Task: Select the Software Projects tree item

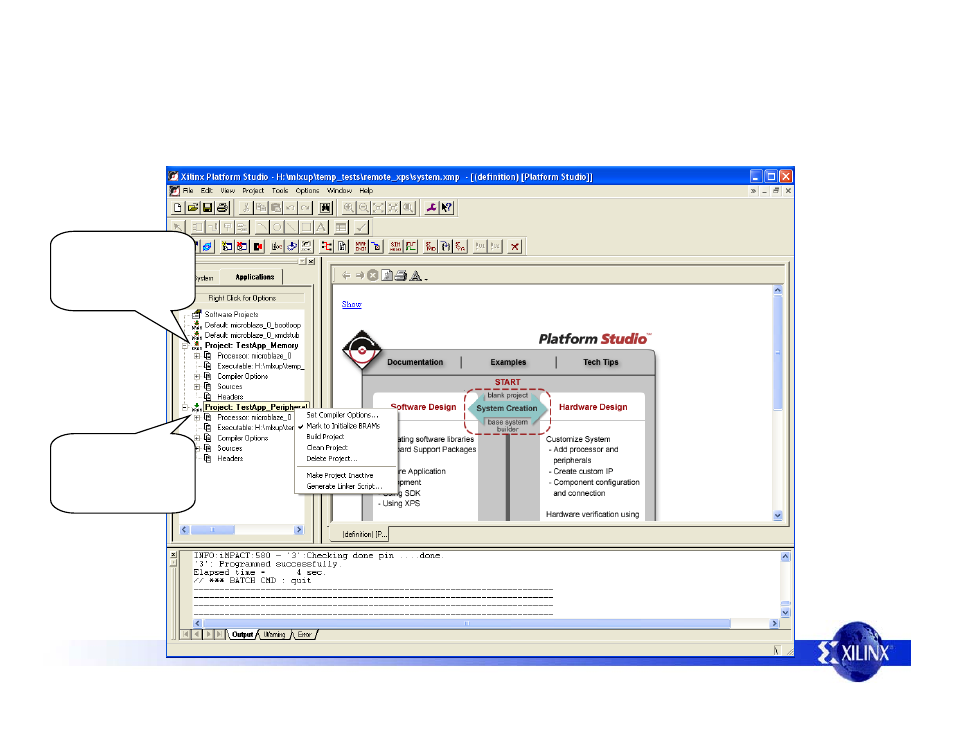Action: (231, 315)
